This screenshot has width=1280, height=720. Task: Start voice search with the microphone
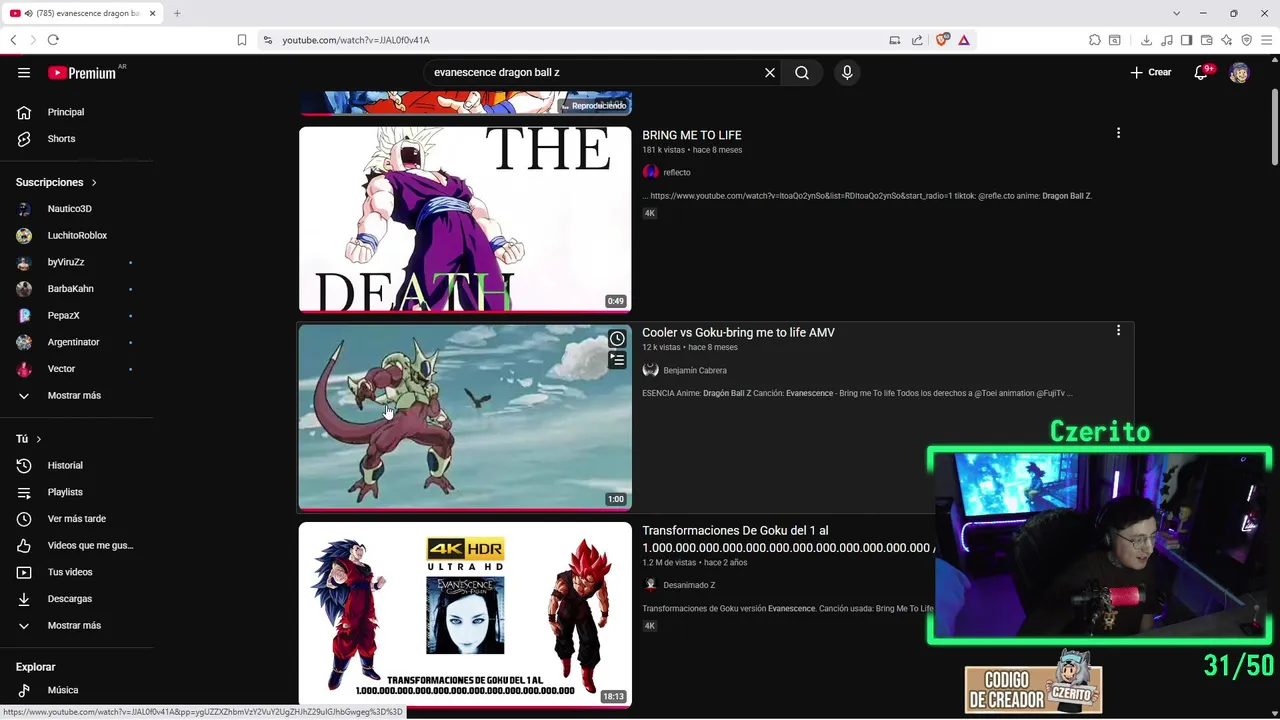847,72
